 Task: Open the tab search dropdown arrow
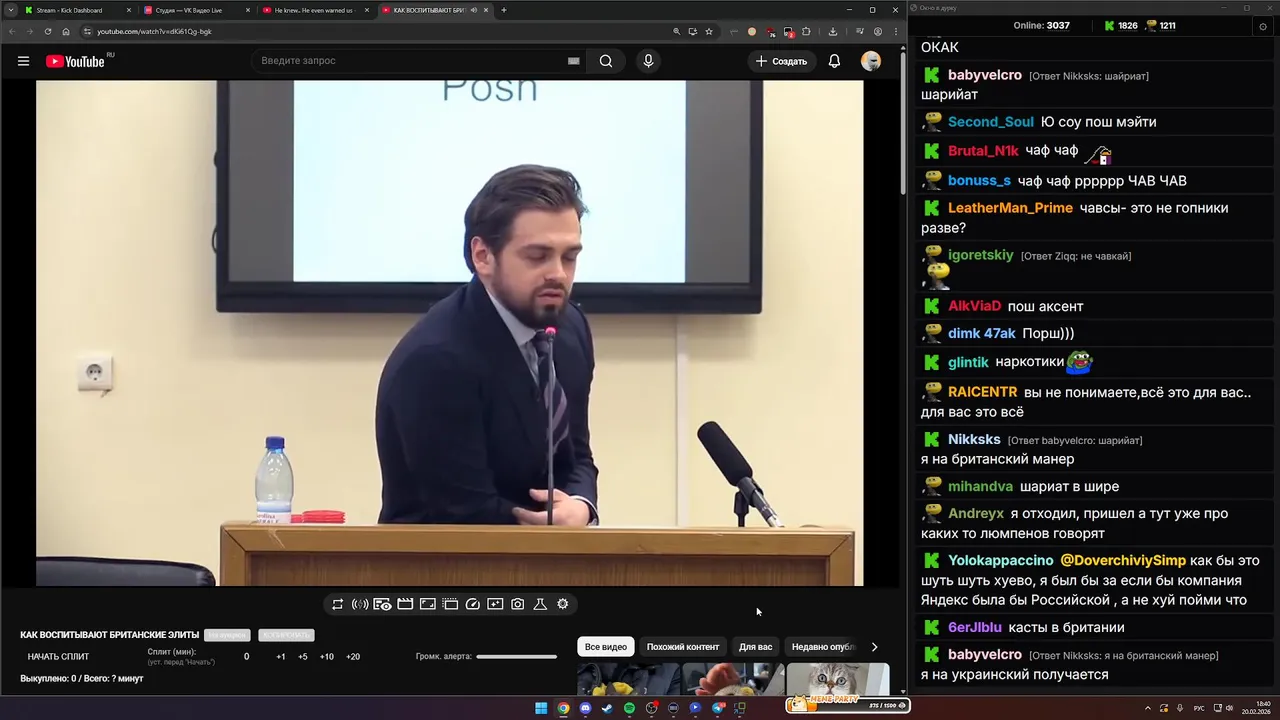pyautogui.click(x=10, y=10)
